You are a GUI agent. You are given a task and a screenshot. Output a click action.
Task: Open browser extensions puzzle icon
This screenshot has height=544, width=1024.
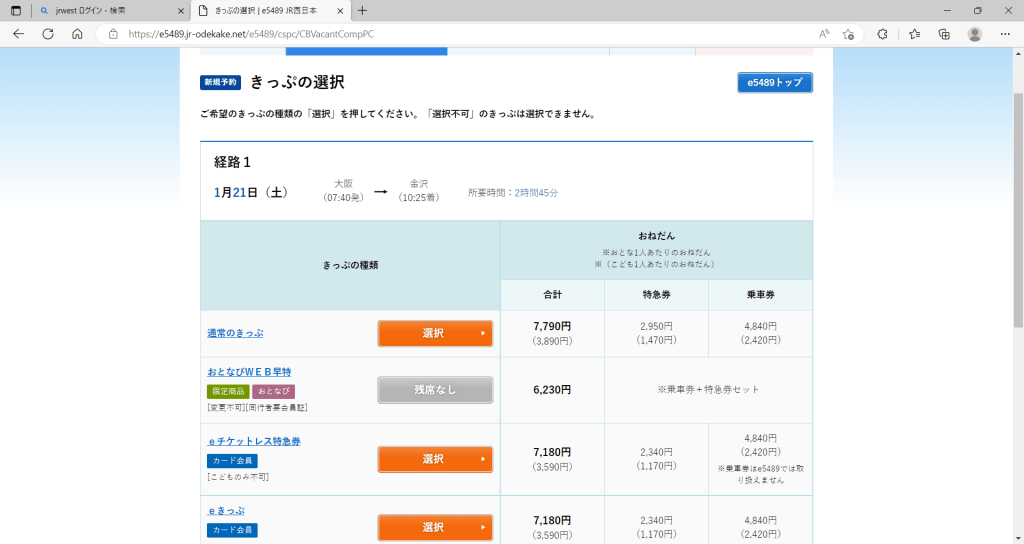click(883, 33)
